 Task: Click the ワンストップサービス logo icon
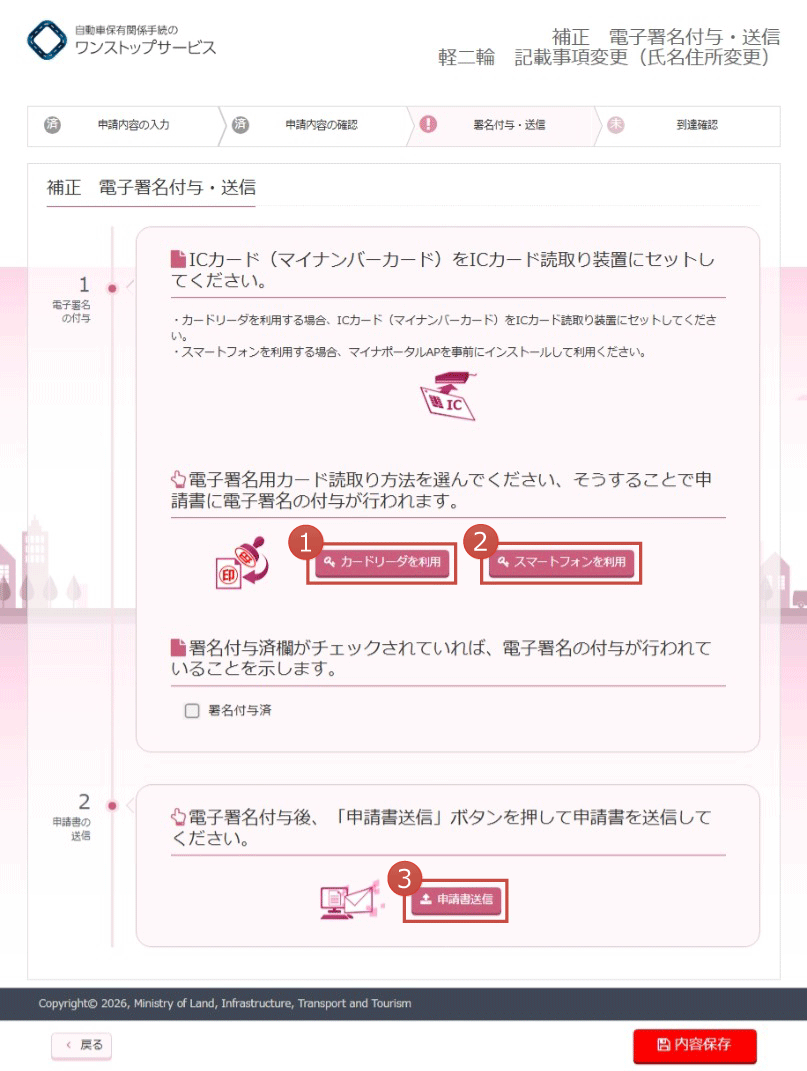tap(47, 40)
